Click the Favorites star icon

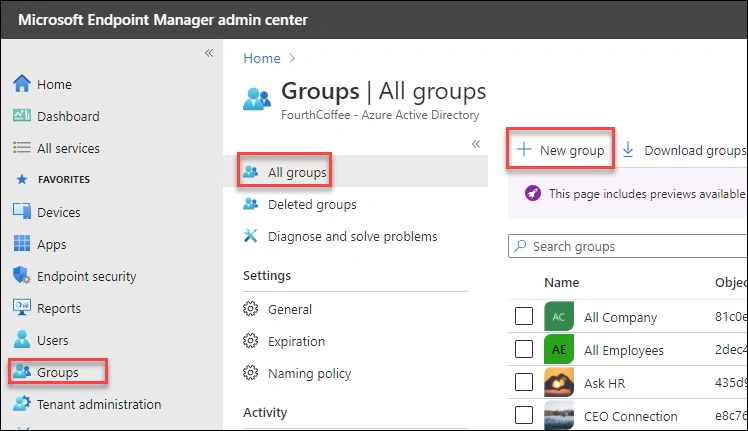pos(22,179)
